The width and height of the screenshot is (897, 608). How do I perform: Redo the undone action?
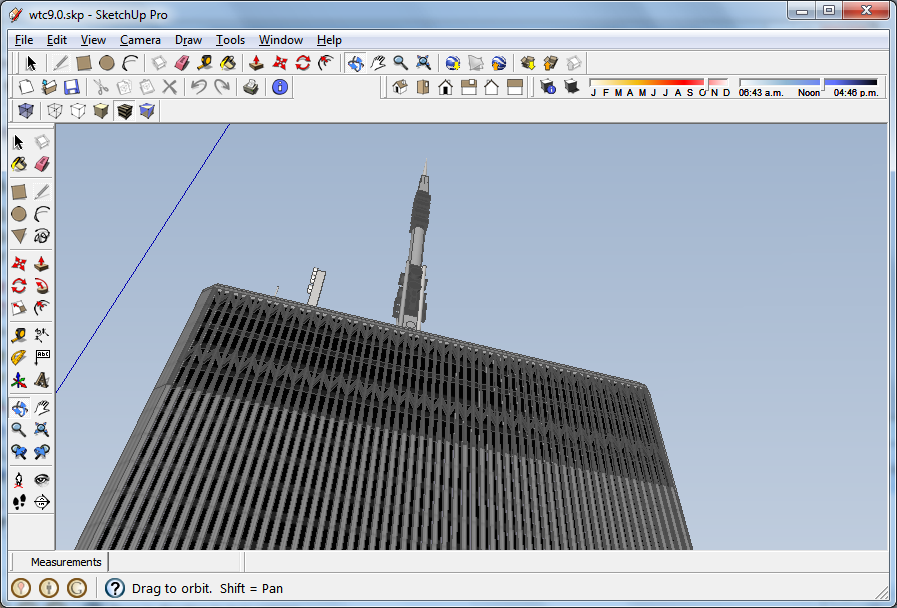(x=221, y=87)
